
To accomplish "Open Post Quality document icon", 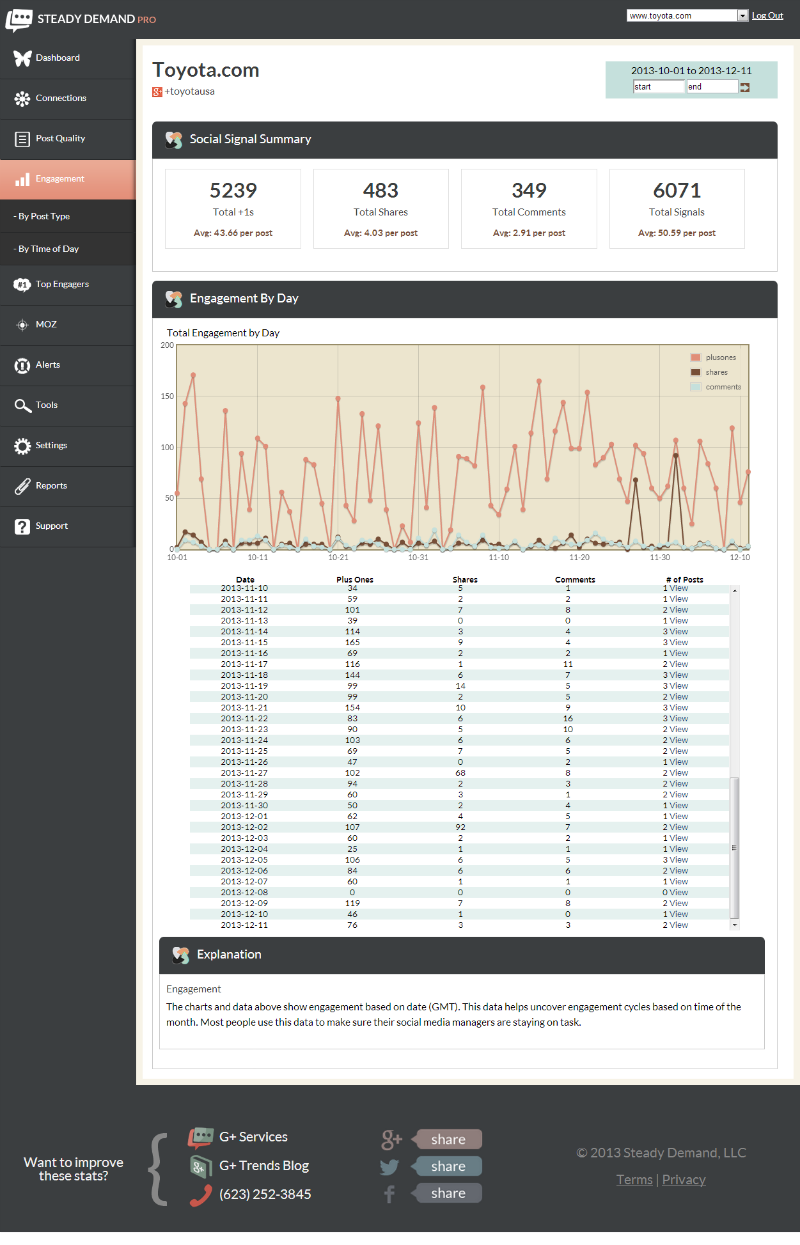I will click(x=22, y=139).
